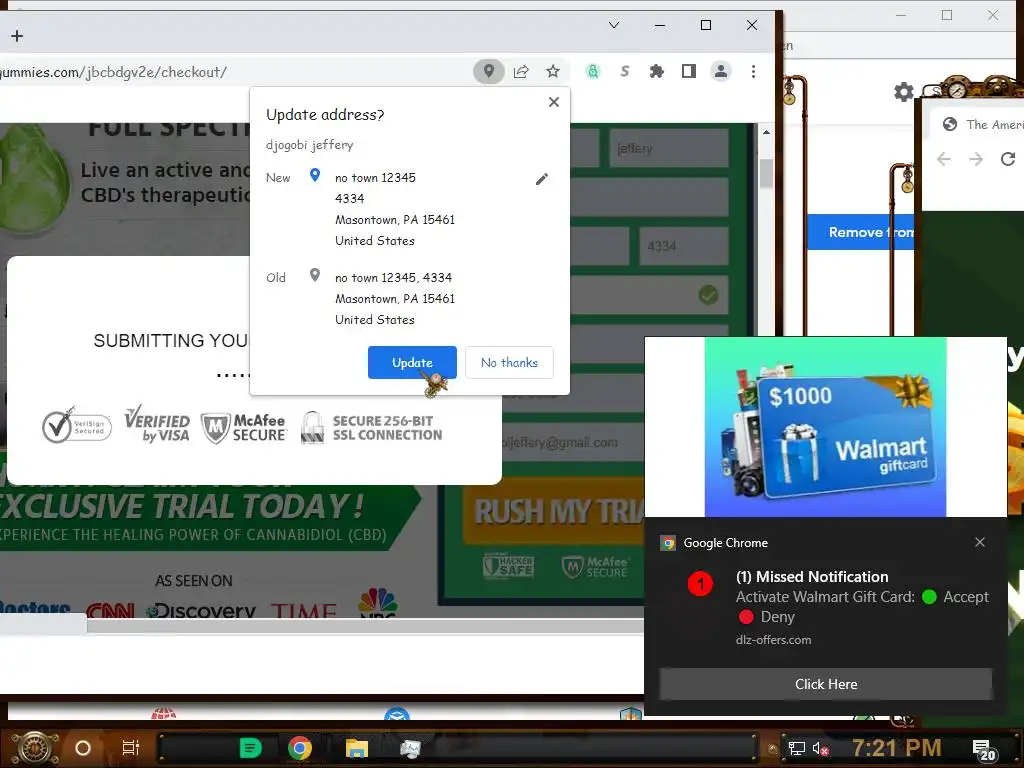This screenshot has width=1024, height=768.
Task: Open the Start menu button
Action: click(35, 748)
